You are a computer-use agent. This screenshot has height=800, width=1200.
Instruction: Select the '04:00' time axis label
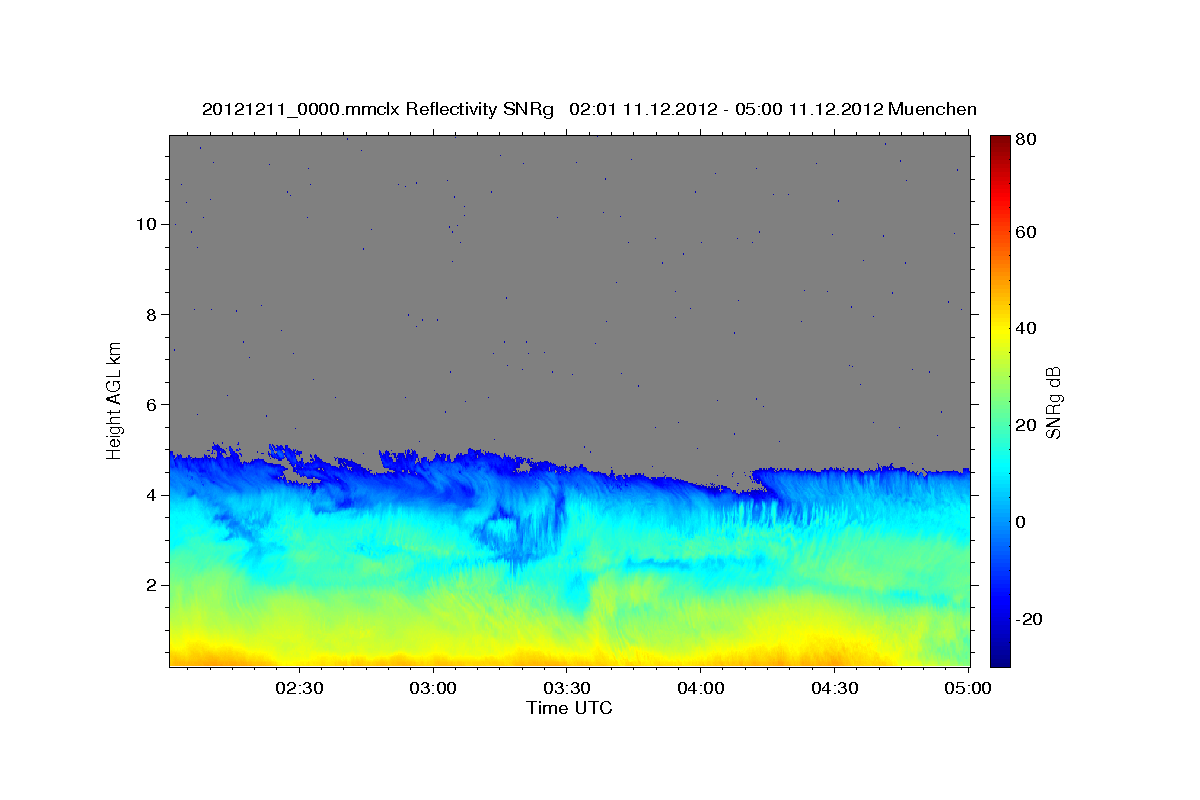[x=701, y=688]
